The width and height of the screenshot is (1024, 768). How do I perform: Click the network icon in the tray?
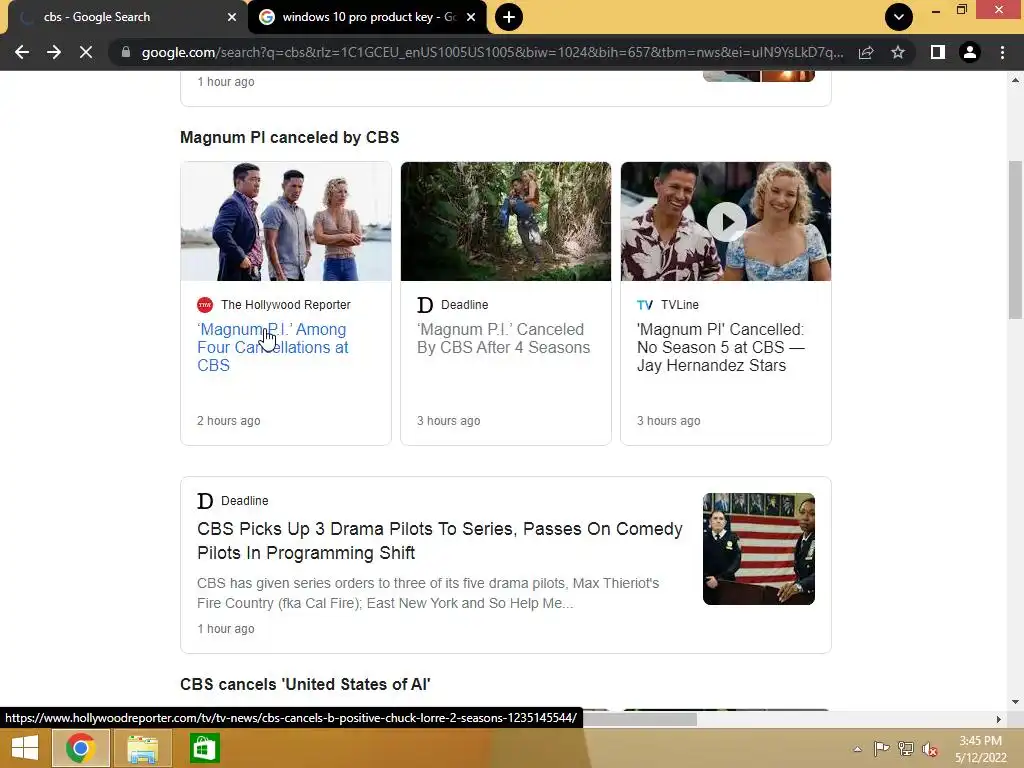click(x=906, y=748)
